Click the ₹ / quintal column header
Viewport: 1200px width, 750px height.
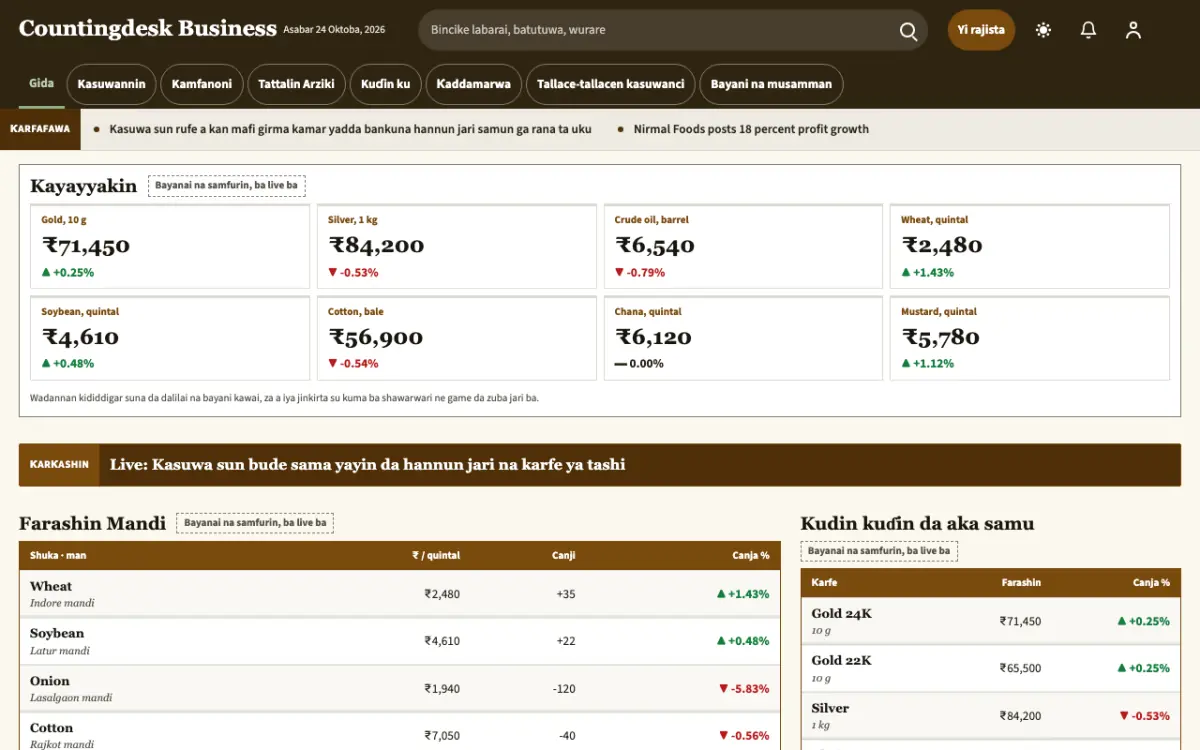click(x=436, y=555)
